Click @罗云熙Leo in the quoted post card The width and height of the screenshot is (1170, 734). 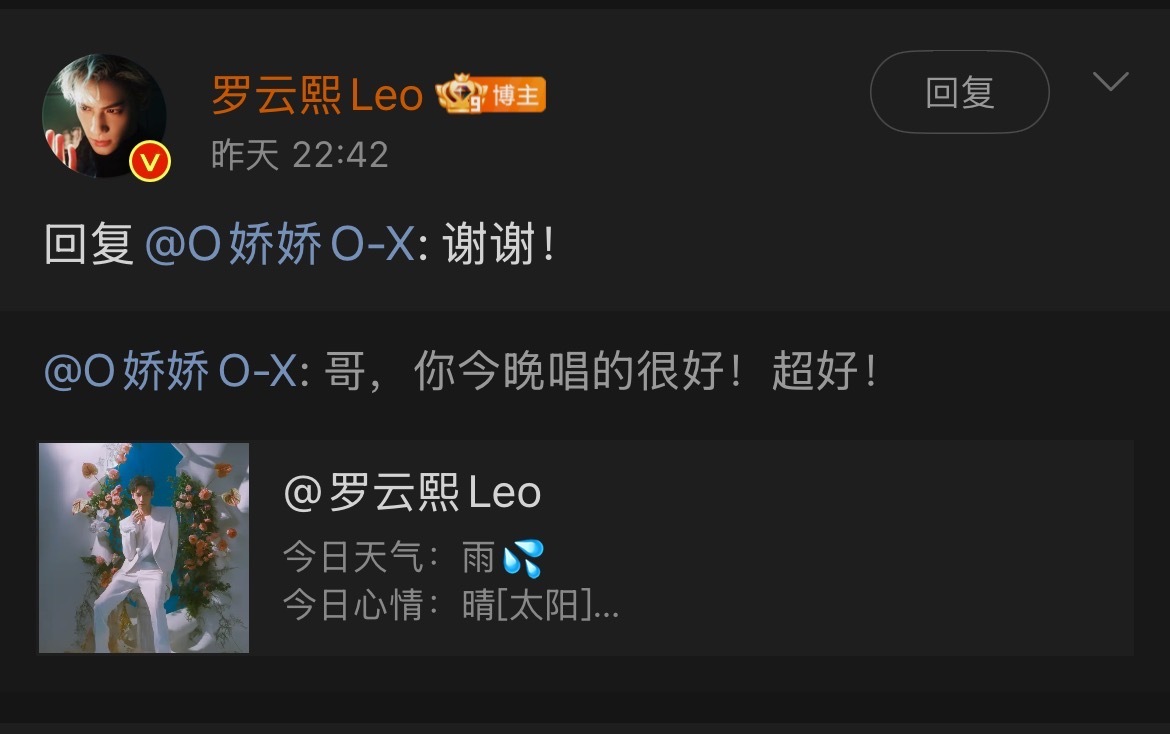point(412,493)
